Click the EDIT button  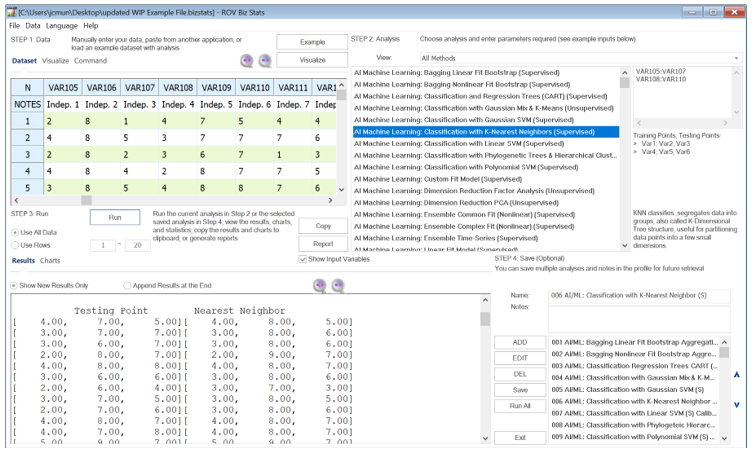(x=520, y=358)
